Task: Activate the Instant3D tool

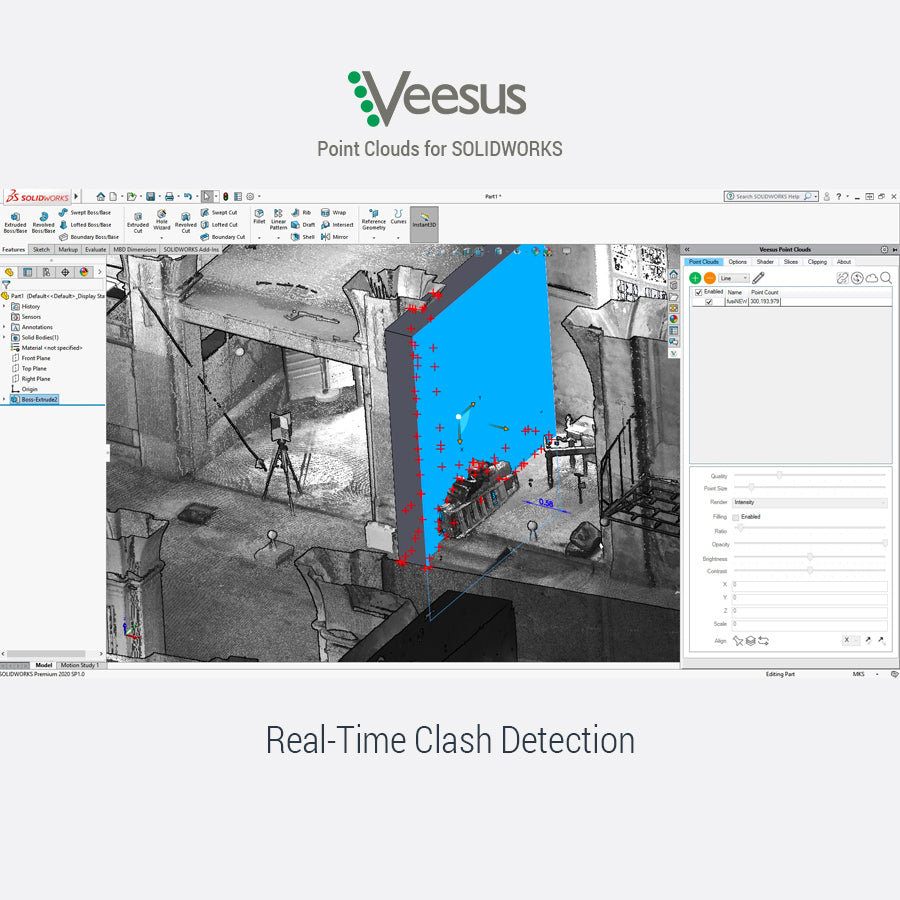Action: pyautogui.click(x=422, y=222)
